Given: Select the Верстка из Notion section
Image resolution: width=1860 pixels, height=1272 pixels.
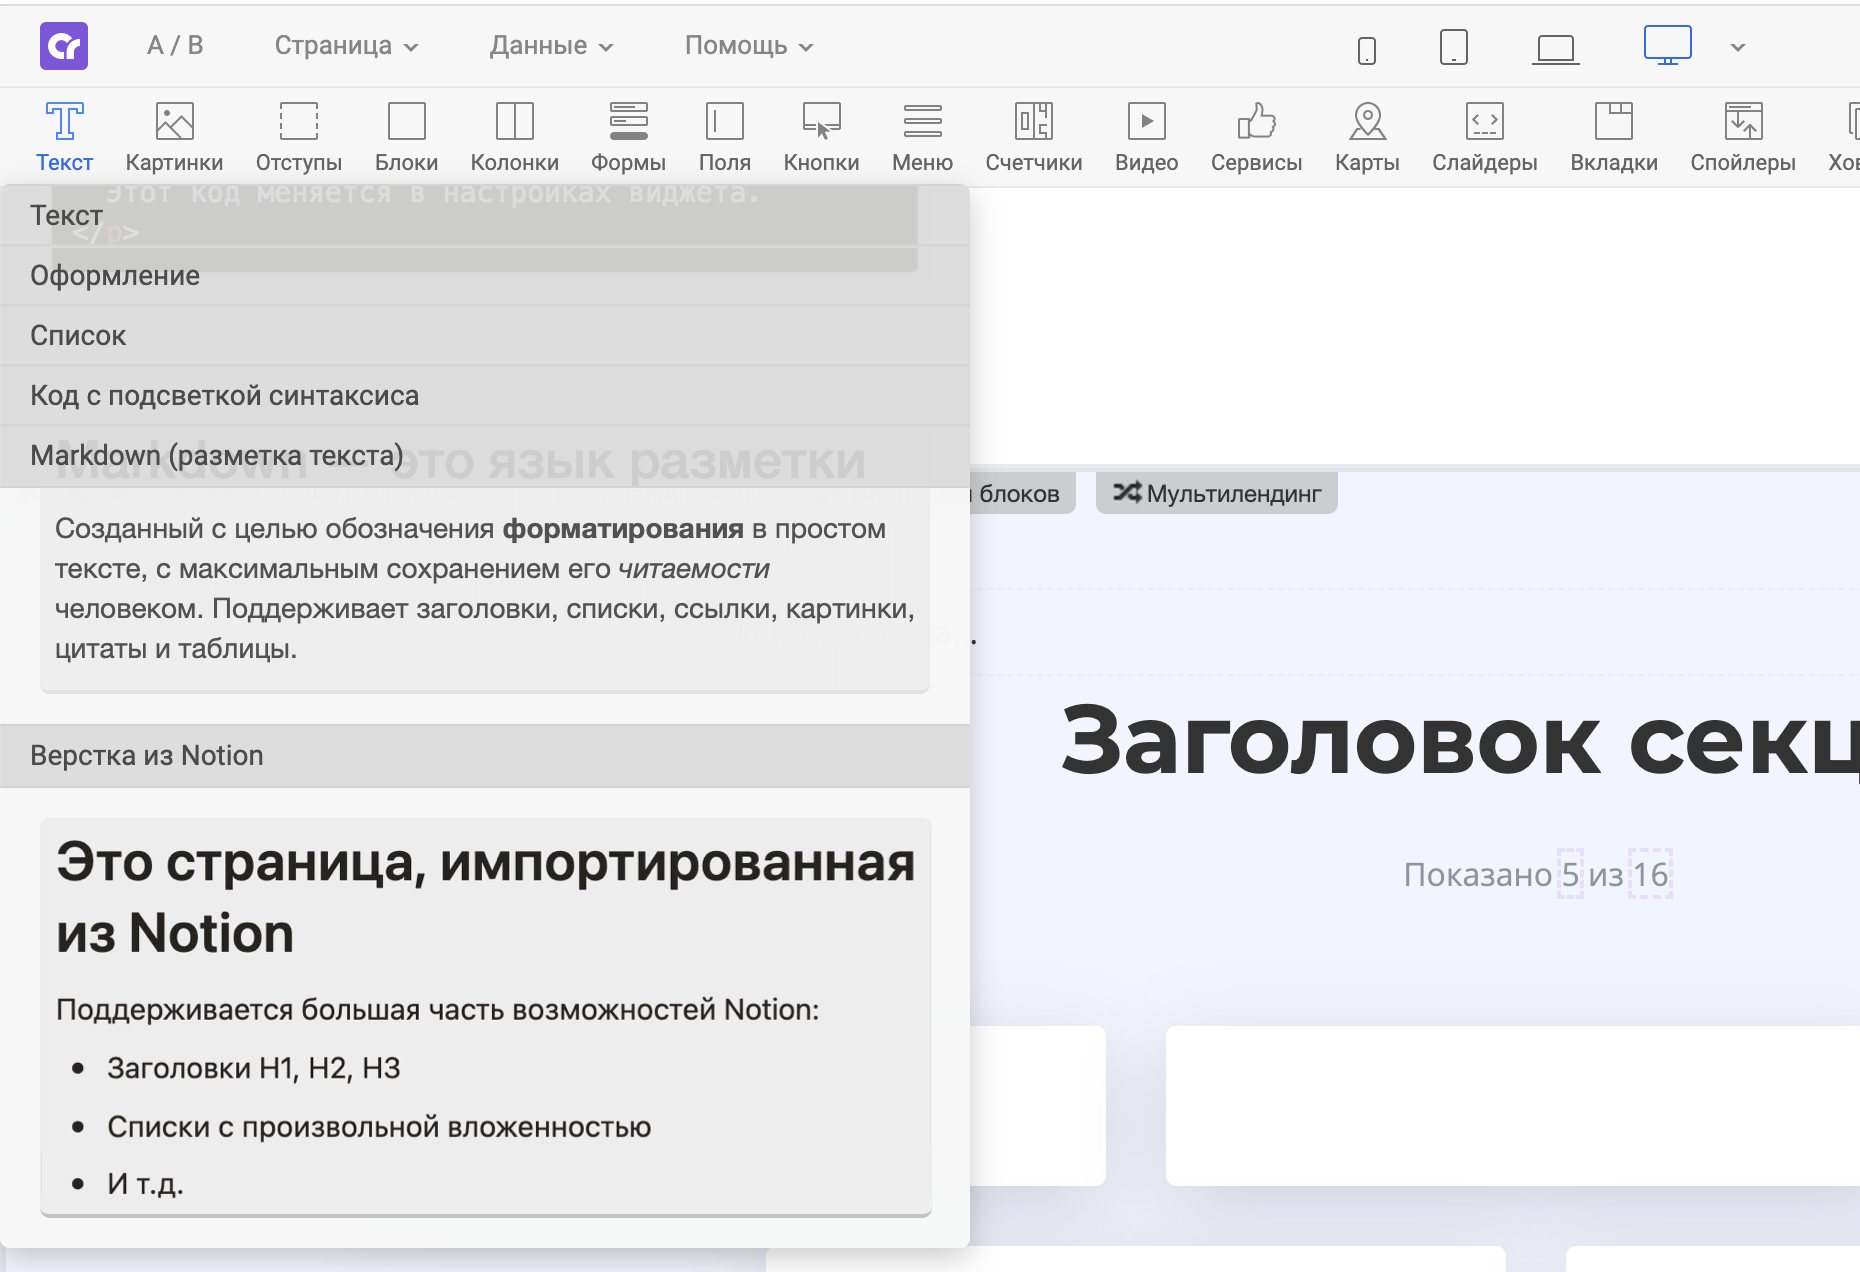Looking at the screenshot, I should [485, 755].
